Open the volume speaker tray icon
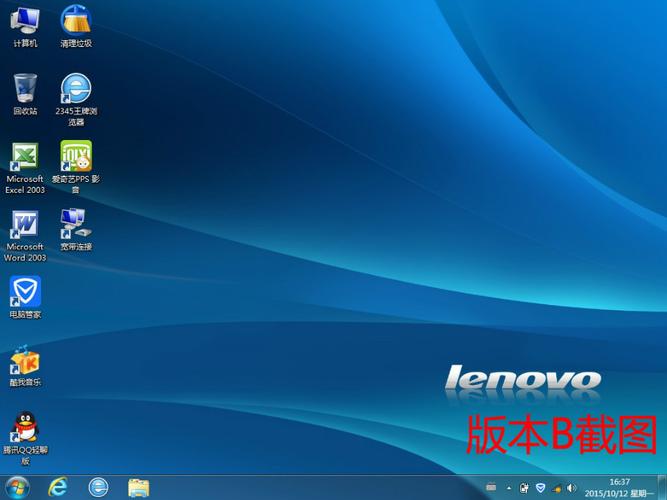667x500 pixels. [x=571, y=488]
